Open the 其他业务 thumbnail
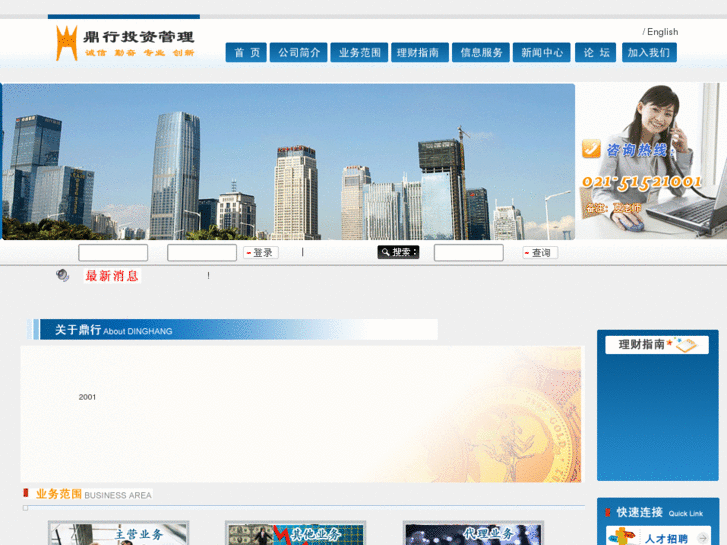727x545 pixels. (295, 533)
